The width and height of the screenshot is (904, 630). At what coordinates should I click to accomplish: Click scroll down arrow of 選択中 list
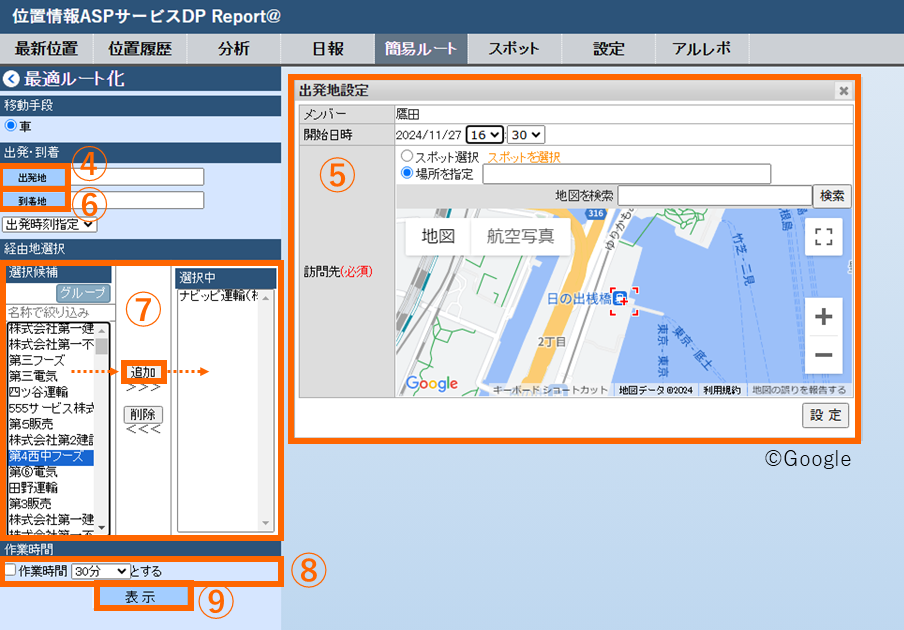point(265,523)
